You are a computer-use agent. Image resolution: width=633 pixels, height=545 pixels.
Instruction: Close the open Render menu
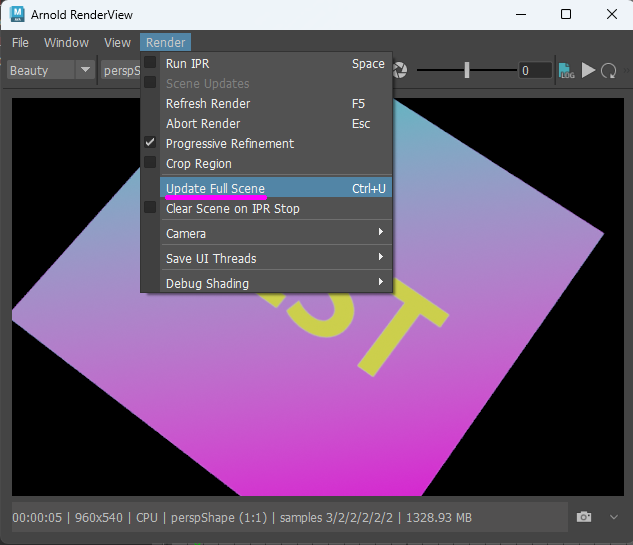pyautogui.click(x=166, y=42)
